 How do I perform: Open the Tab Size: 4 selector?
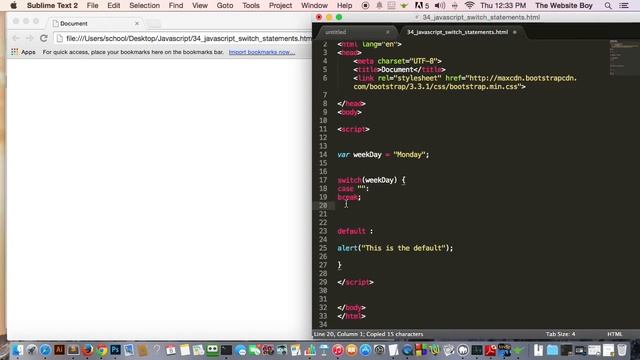point(560,334)
